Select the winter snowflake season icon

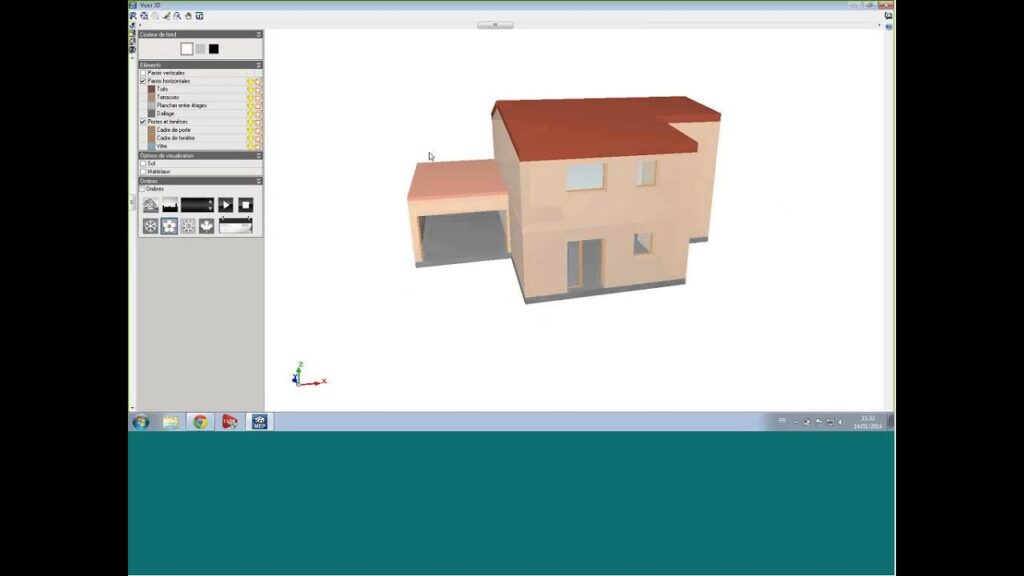[150, 226]
